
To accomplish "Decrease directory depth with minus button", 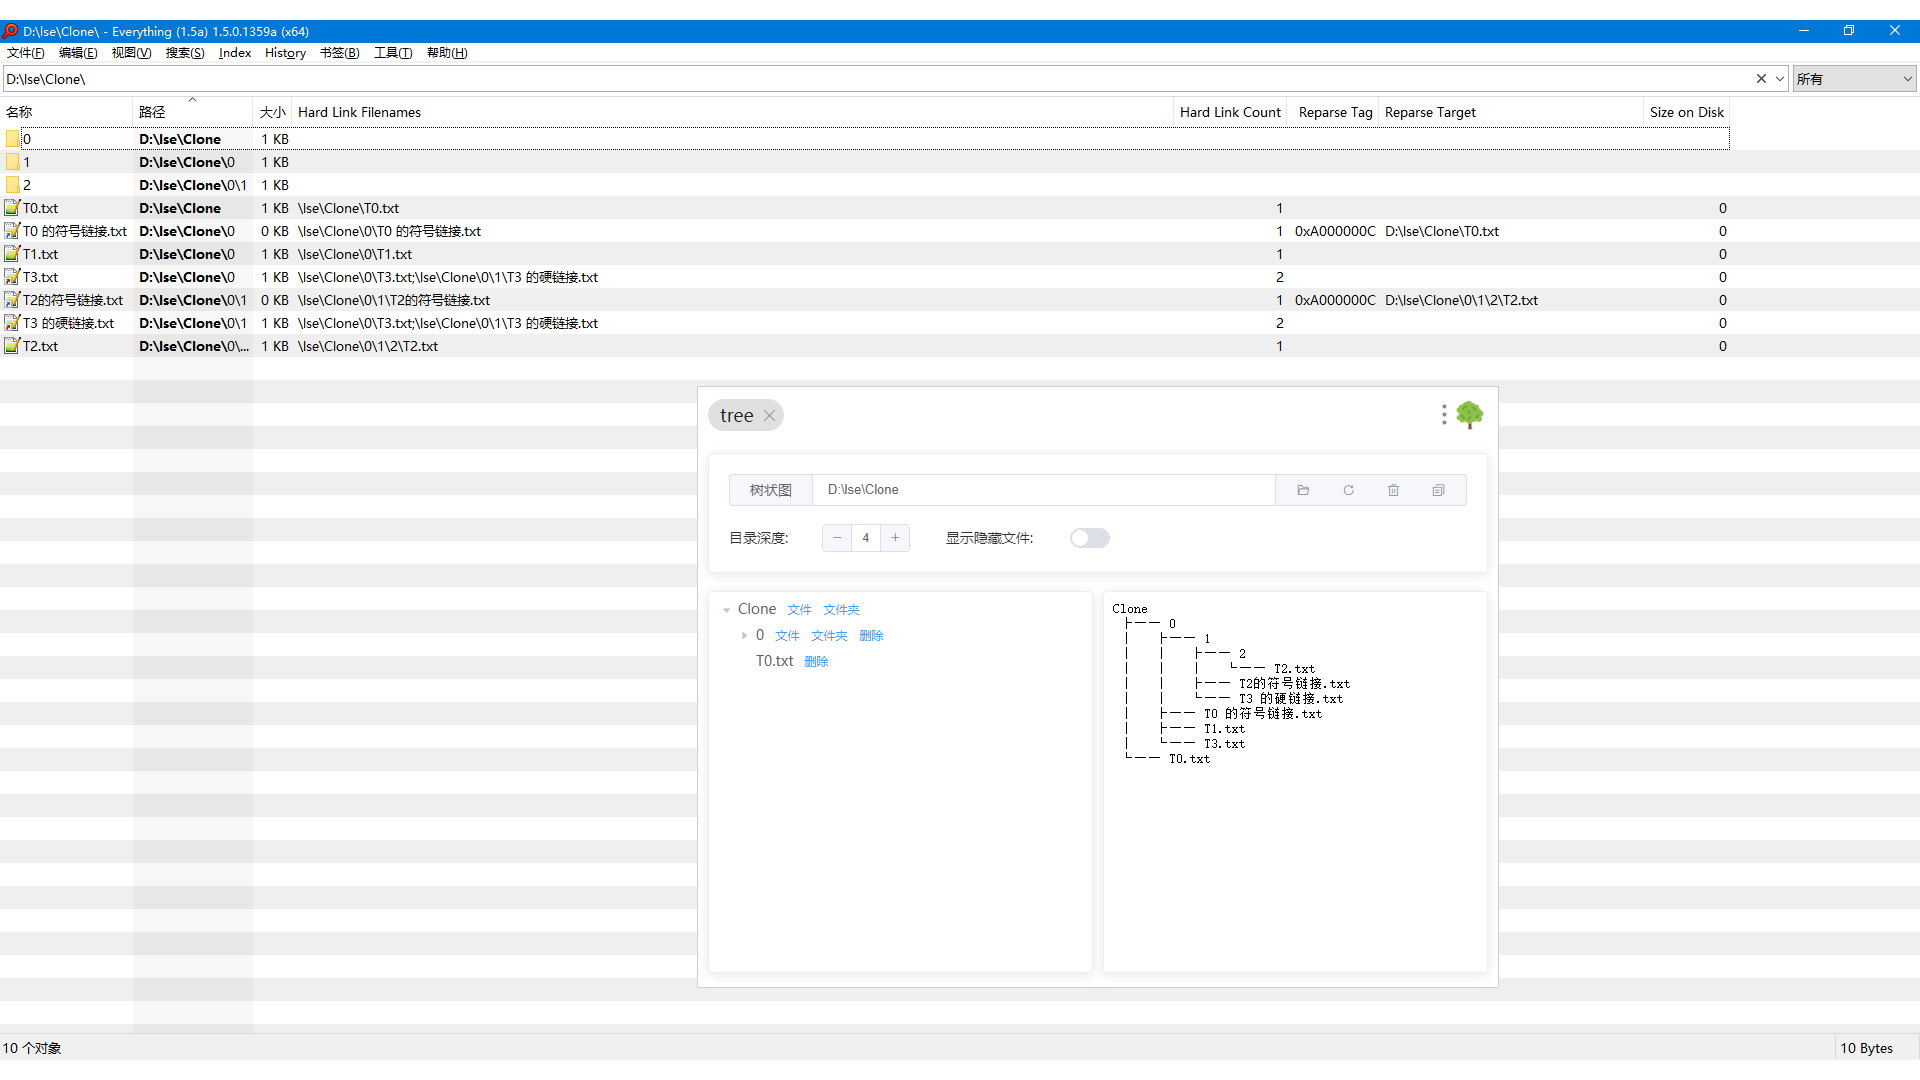I will [837, 538].
